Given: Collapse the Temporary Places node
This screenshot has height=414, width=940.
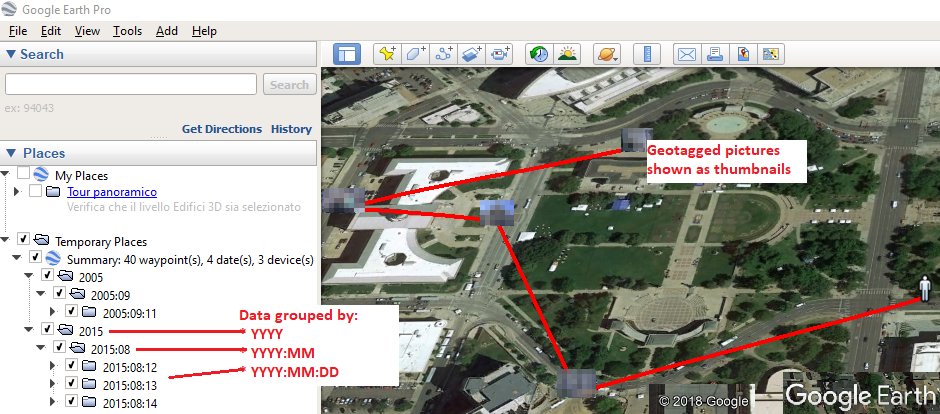Looking at the screenshot, I should point(5,240).
